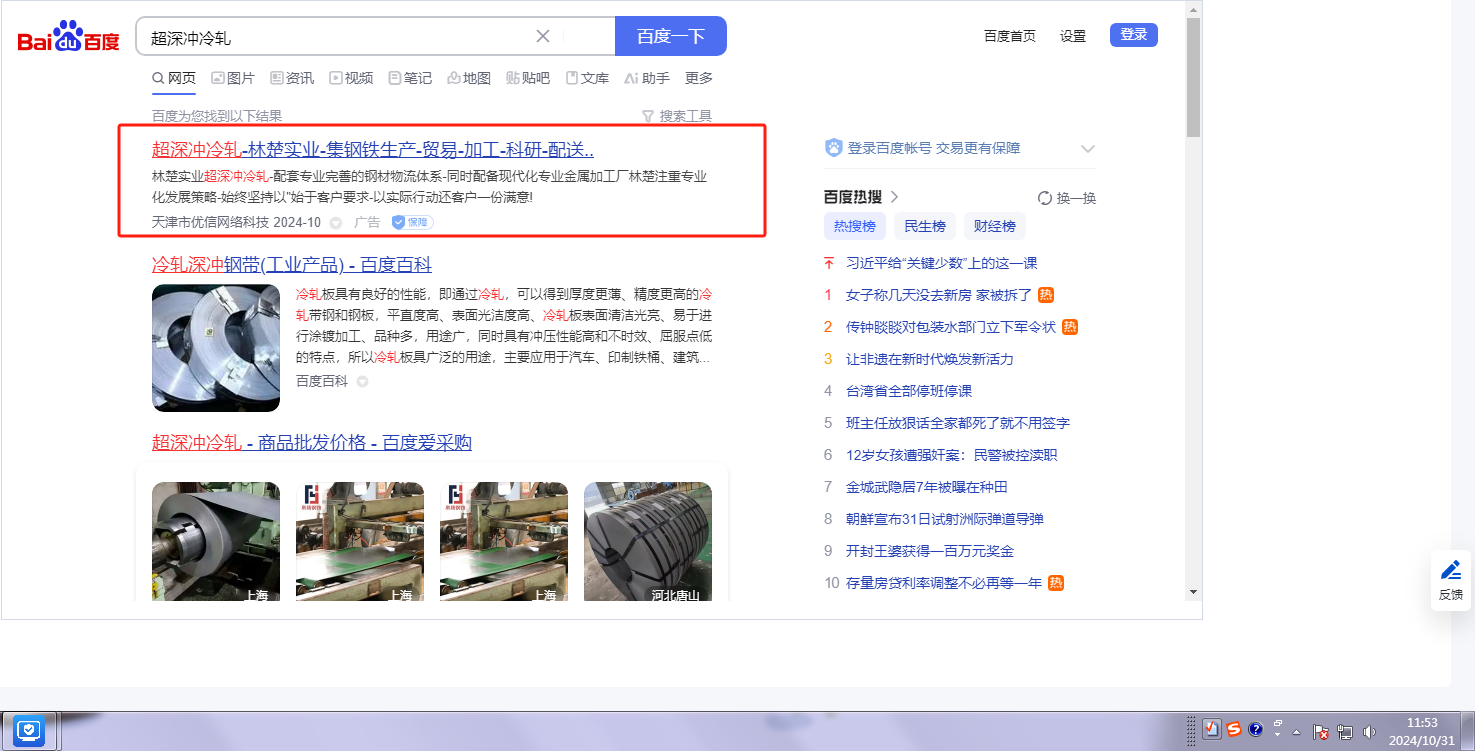
Task: Open 搜索工具 filter options
Action: pos(677,116)
